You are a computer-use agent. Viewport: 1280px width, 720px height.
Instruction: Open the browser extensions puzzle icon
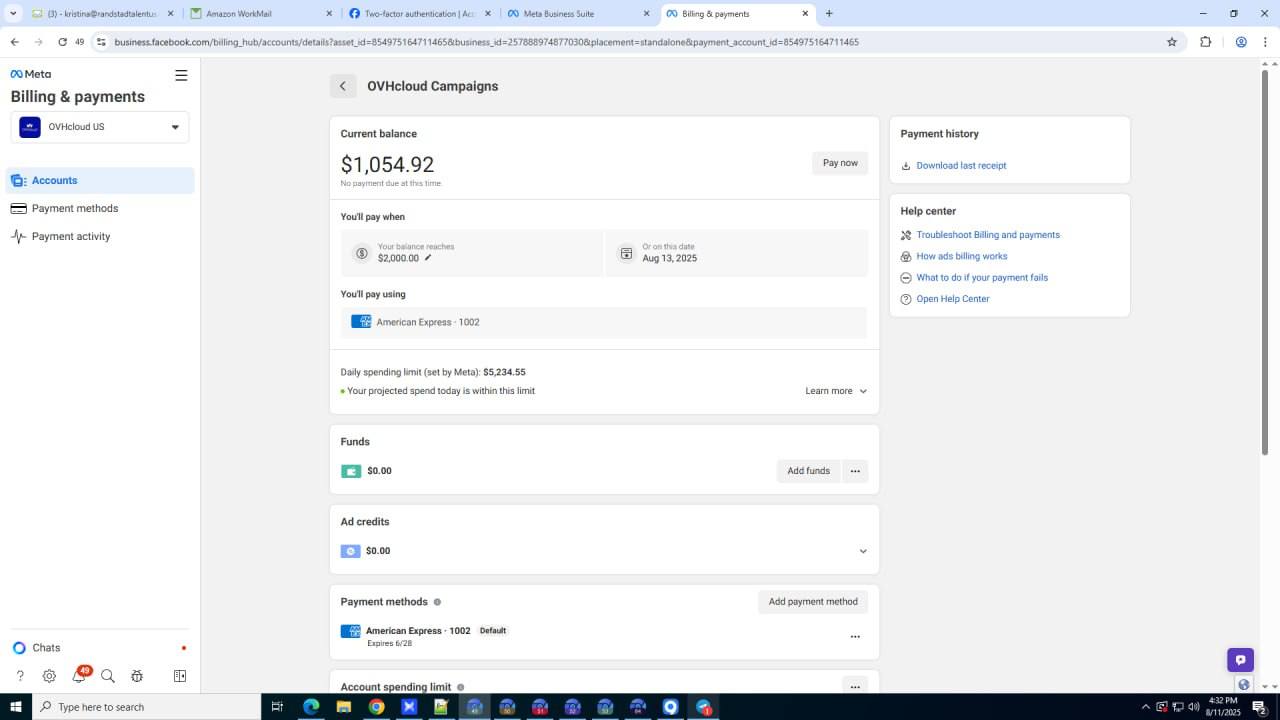pos(1205,42)
